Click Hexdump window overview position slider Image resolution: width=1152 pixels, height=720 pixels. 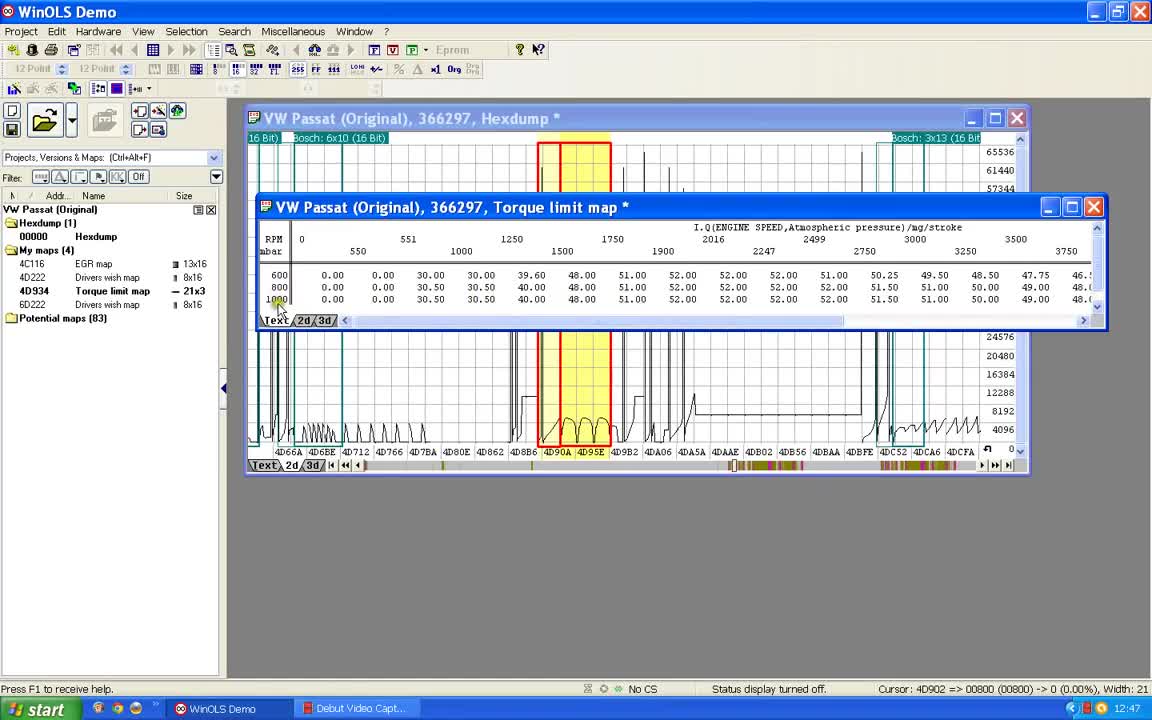point(733,465)
